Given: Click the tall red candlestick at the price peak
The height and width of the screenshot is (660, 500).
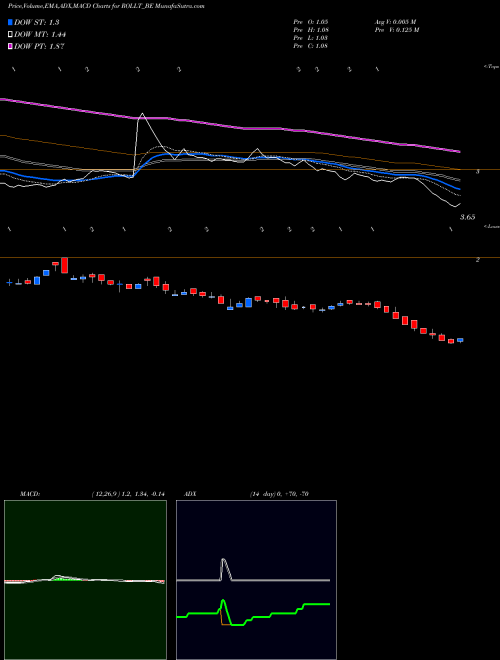Looking at the screenshot, I should [64, 265].
